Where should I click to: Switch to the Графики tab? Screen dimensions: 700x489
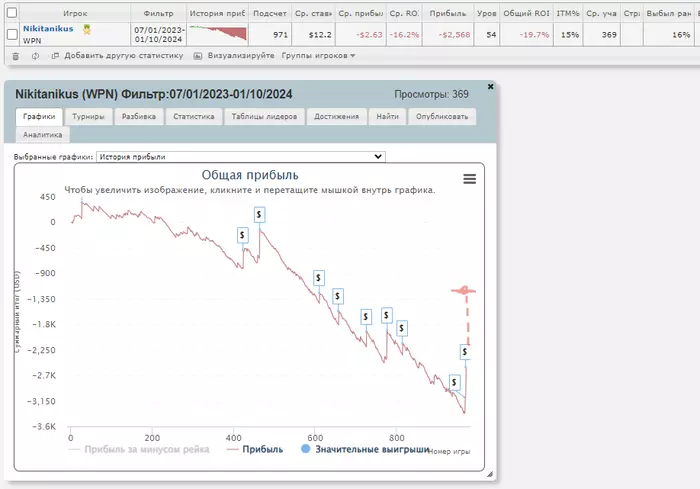(x=39, y=117)
